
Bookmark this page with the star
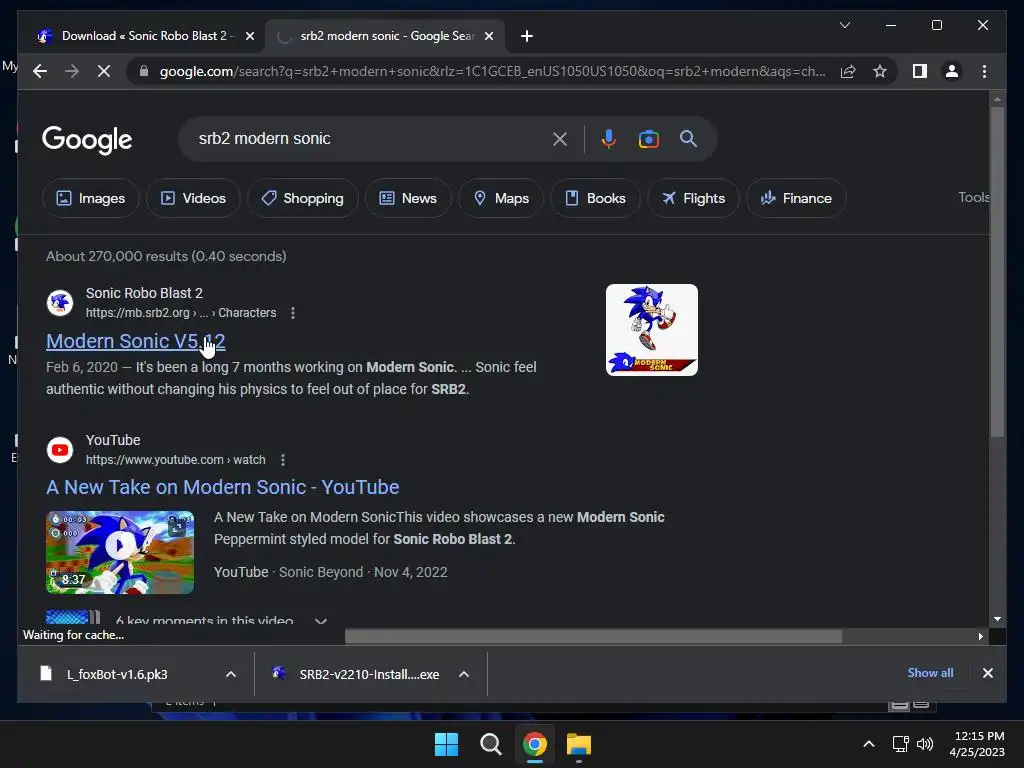880,71
